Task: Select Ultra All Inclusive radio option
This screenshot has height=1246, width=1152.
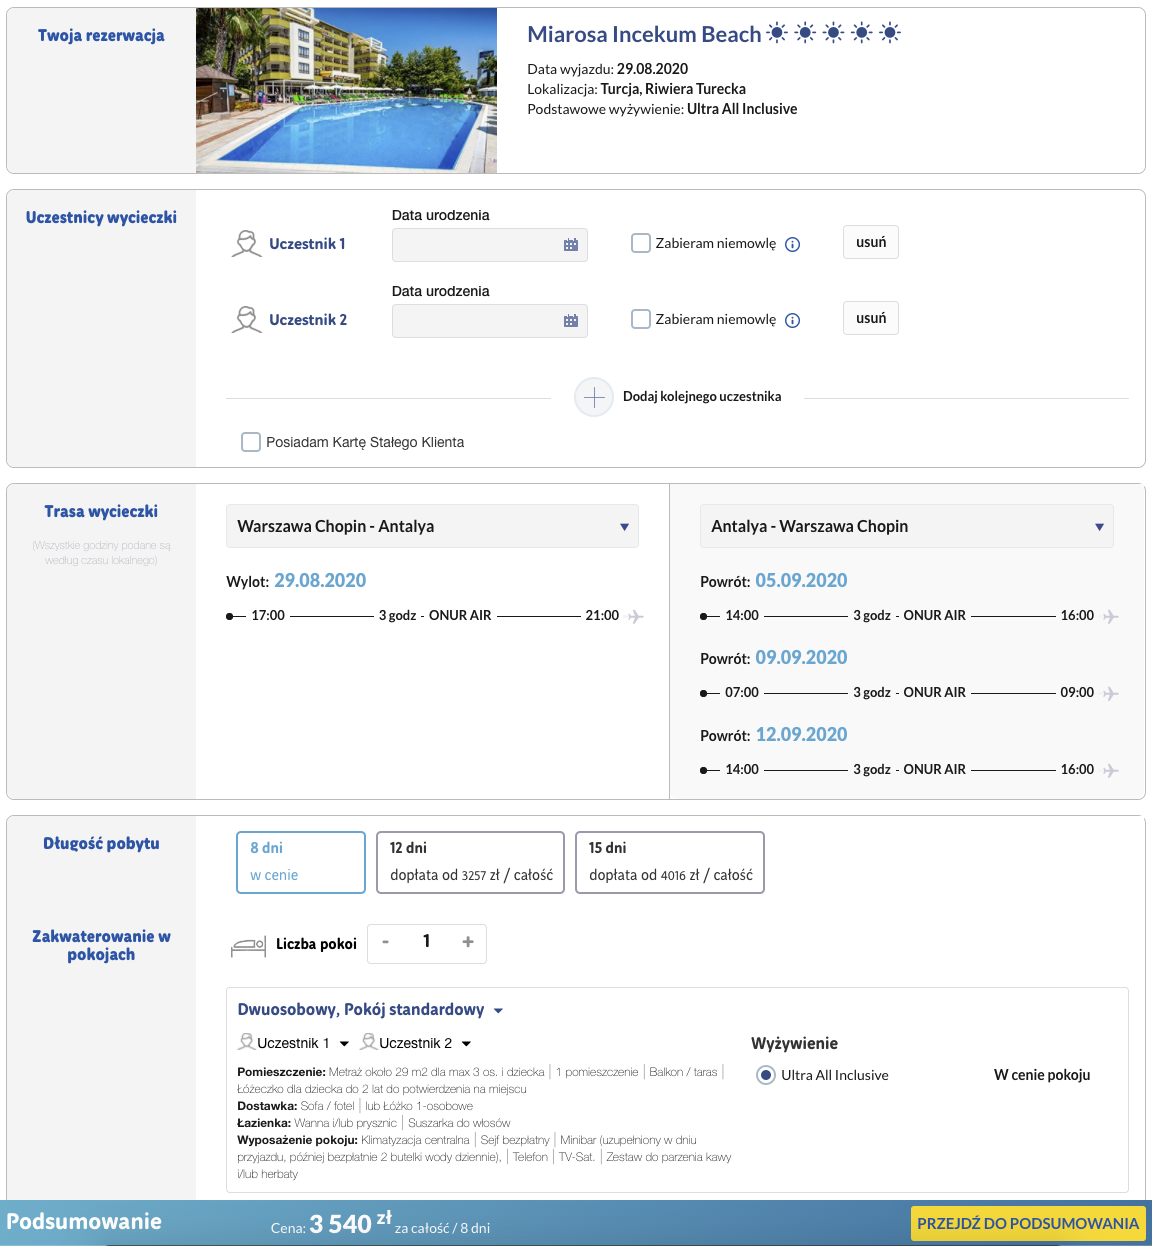Action: pyautogui.click(x=766, y=1075)
